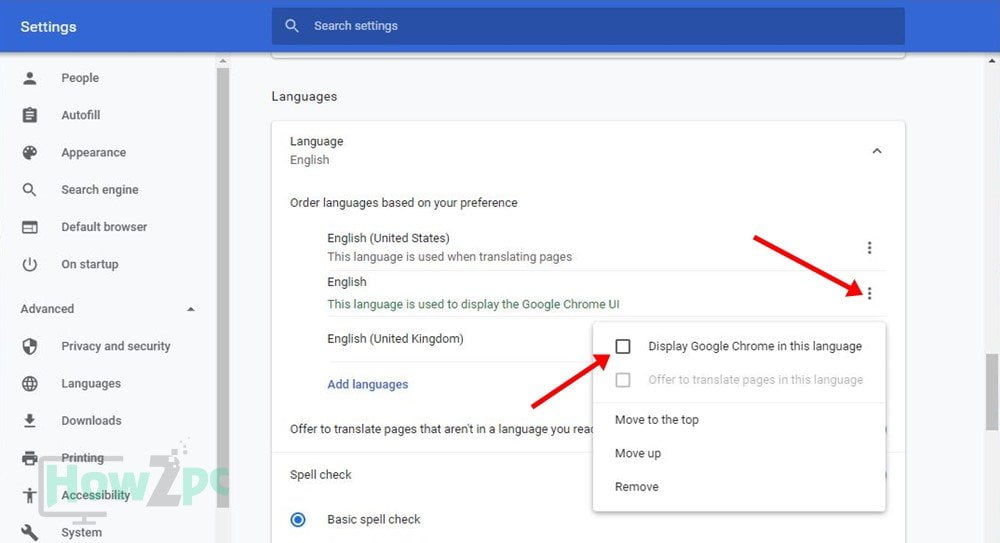The image size is (1000, 543).
Task: Click the Spell check label
Action: pyautogui.click(x=321, y=475)
